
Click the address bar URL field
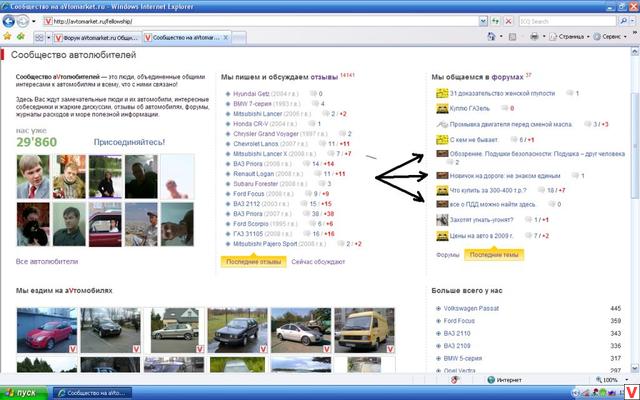click(261, 21)
